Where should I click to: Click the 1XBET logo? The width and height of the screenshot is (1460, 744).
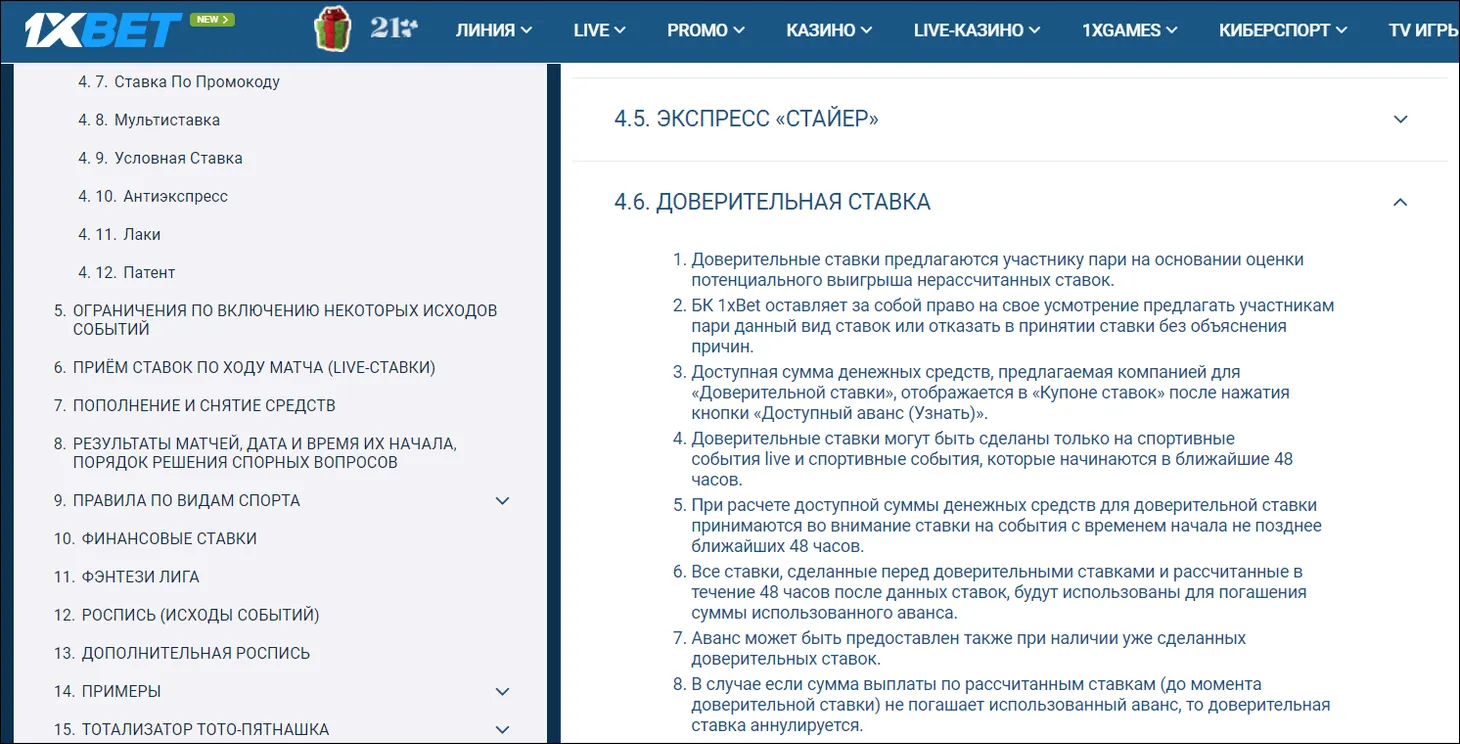click(103, 30)
